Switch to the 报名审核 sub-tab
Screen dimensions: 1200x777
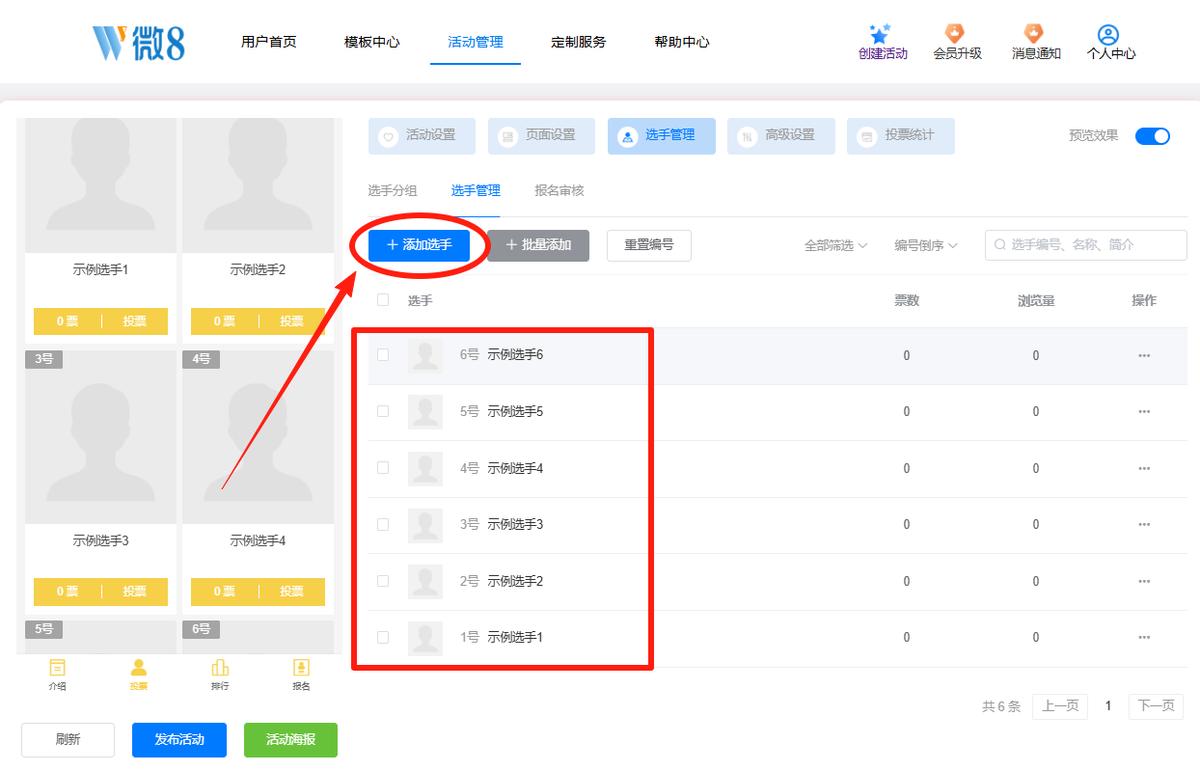[559, 190]
